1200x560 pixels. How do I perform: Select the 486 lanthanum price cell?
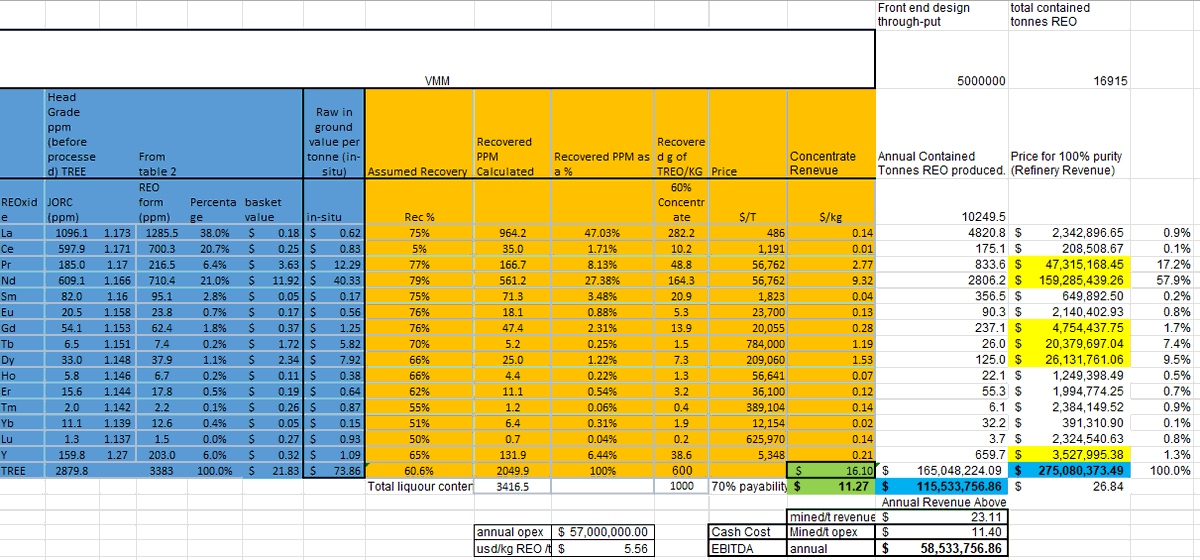775,232
